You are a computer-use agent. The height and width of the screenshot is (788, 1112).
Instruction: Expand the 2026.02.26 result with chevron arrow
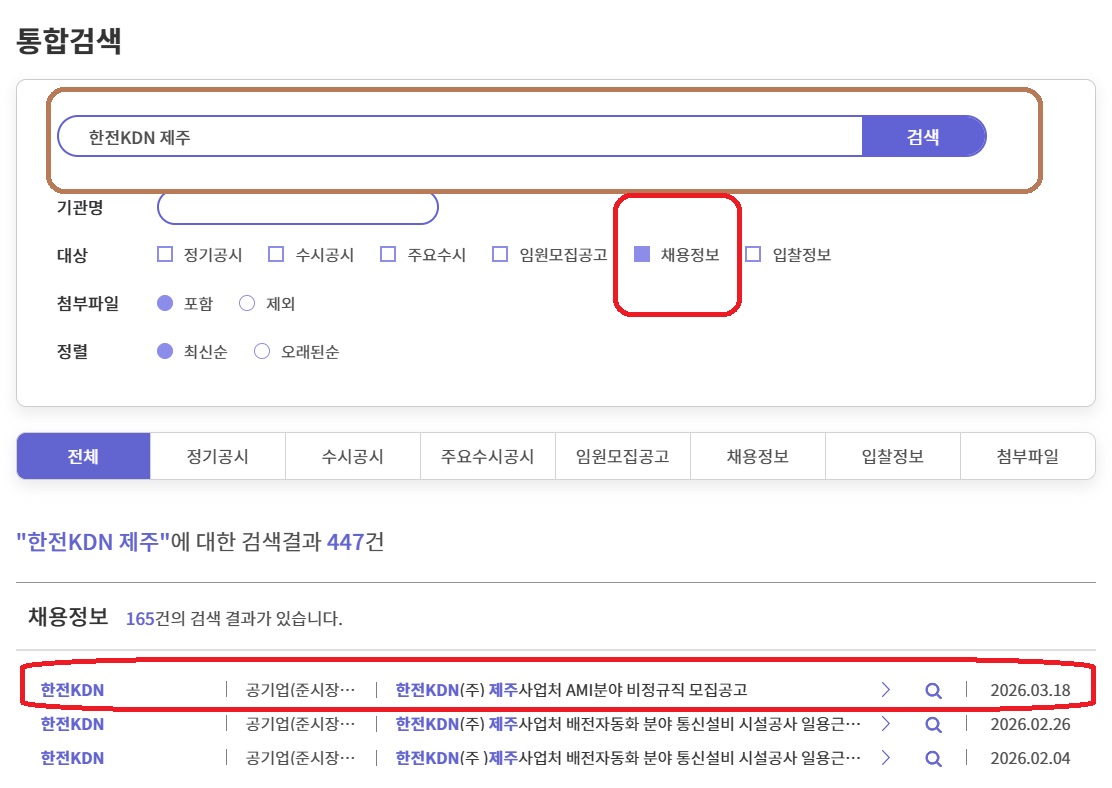tap(885, 725)
